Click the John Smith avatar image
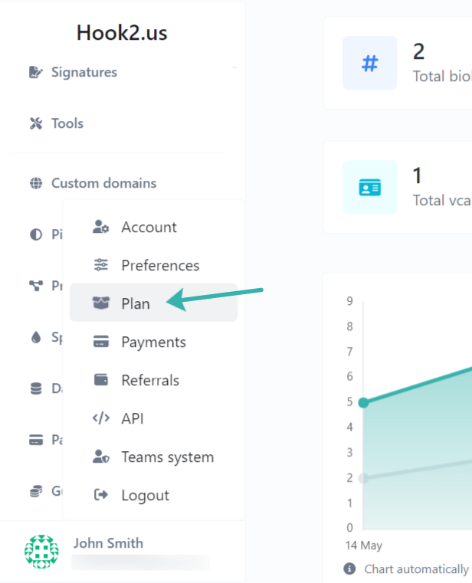Viewport: 472px width, 583px height. tap(41, 552)
